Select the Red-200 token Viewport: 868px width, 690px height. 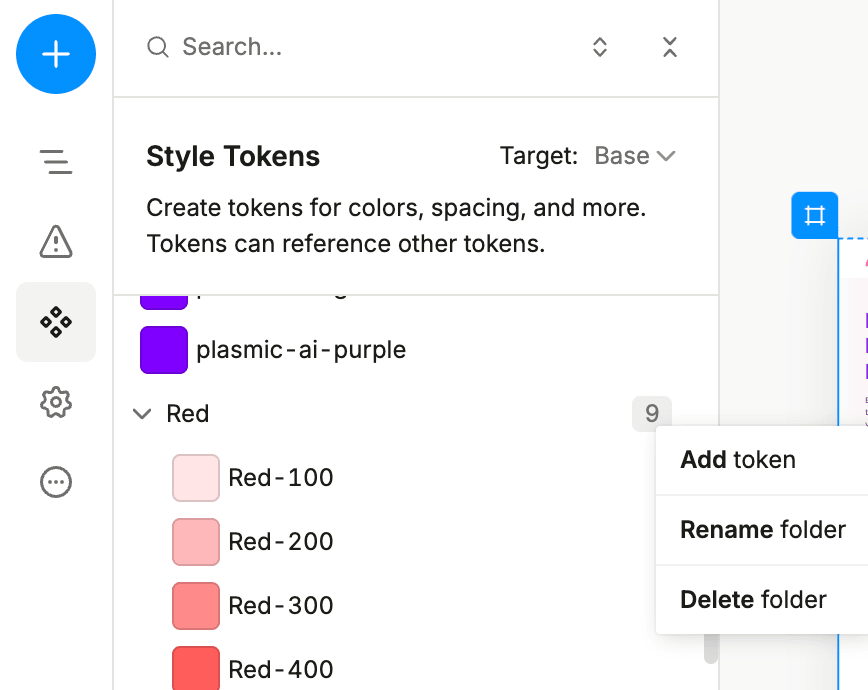pos(281,542)
